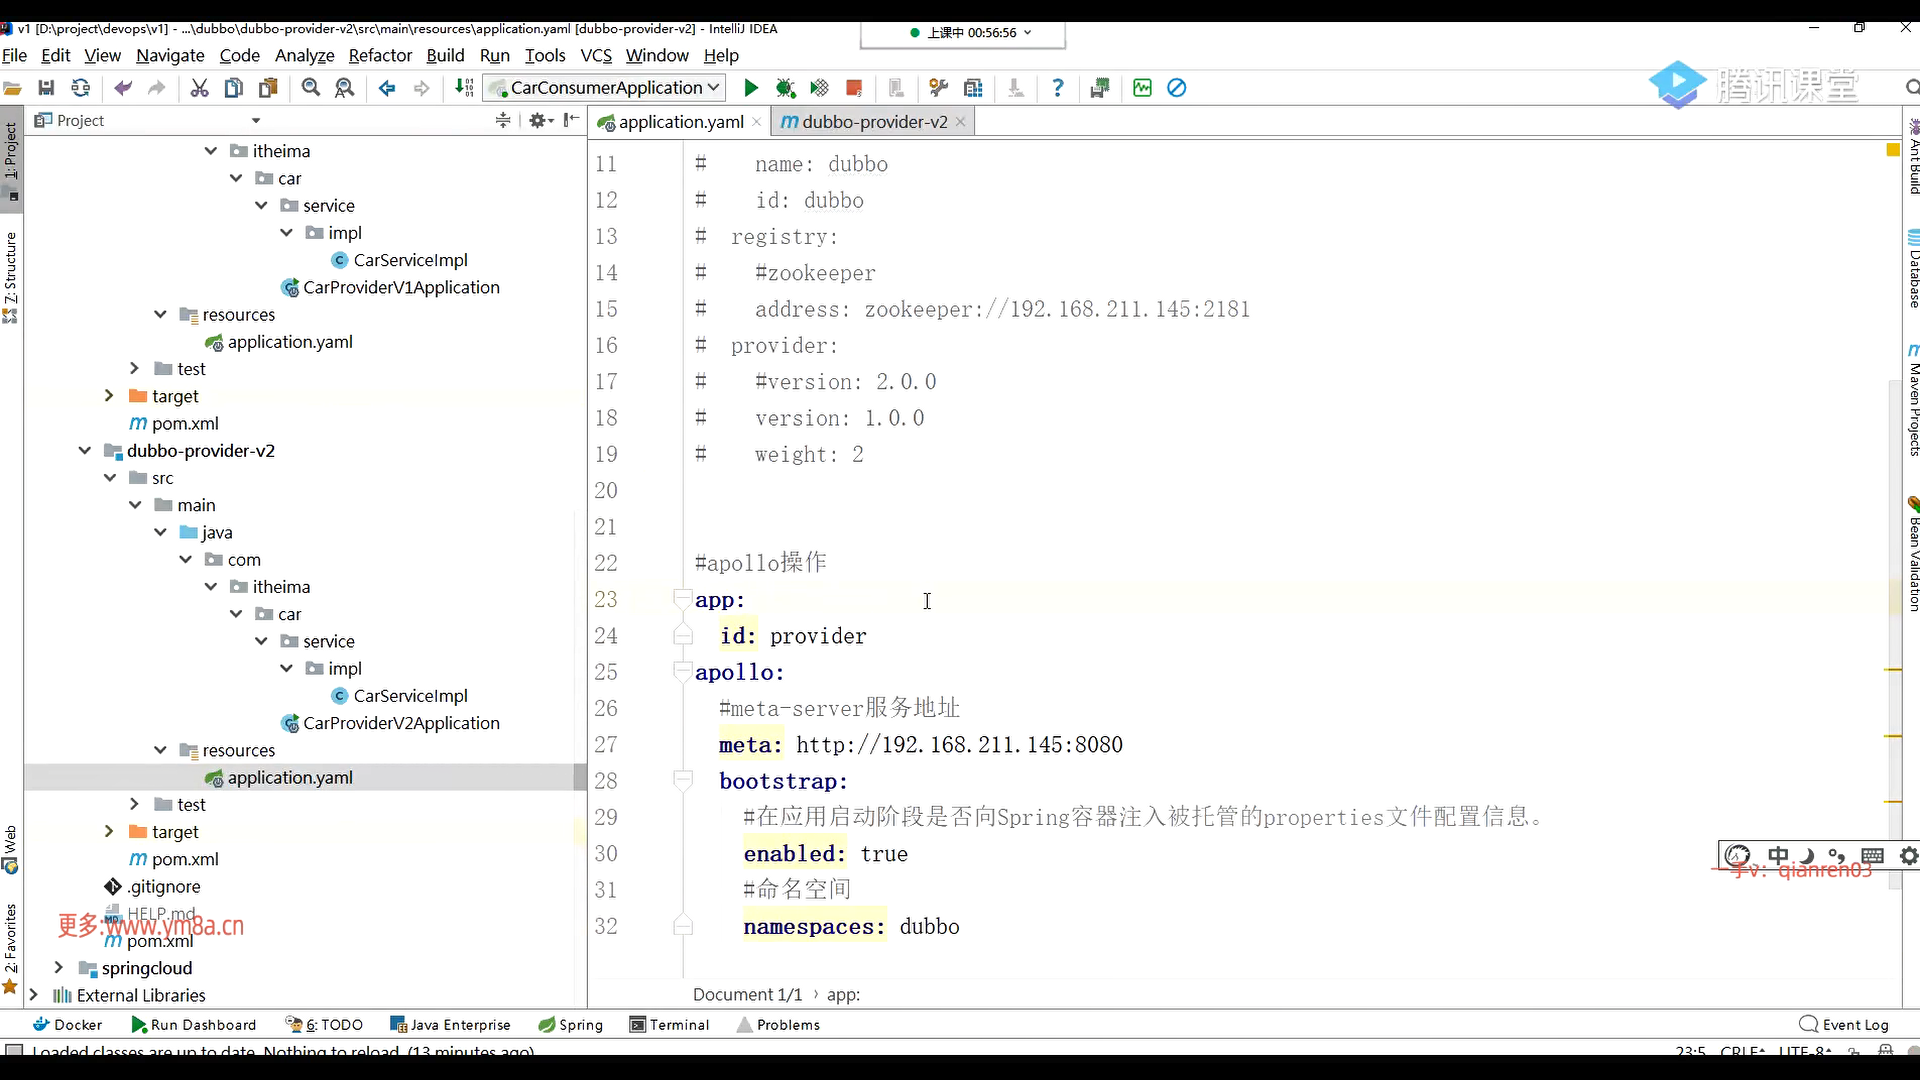Click the Event Log panel icon
This screenshot has width=1920, height=1080.
tap(1808, 1023)
